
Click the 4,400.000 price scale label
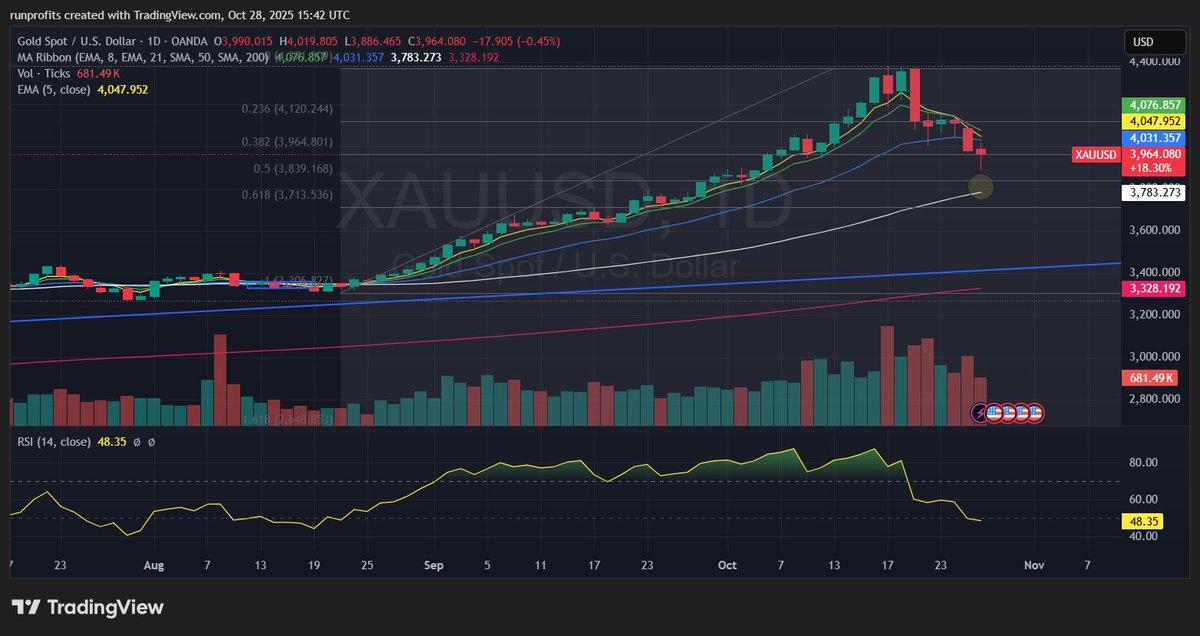tap(1155, 61)
